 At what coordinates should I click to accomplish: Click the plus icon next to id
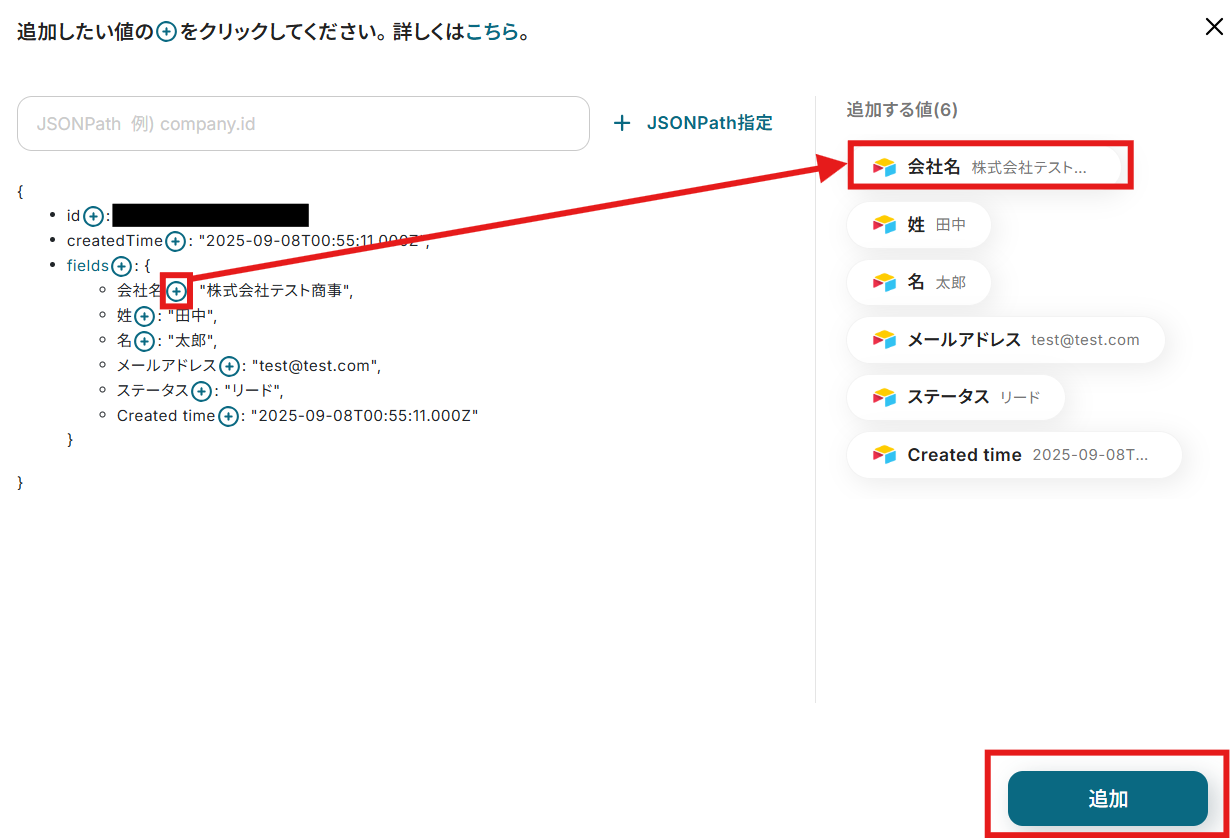(x=93, y=216)
